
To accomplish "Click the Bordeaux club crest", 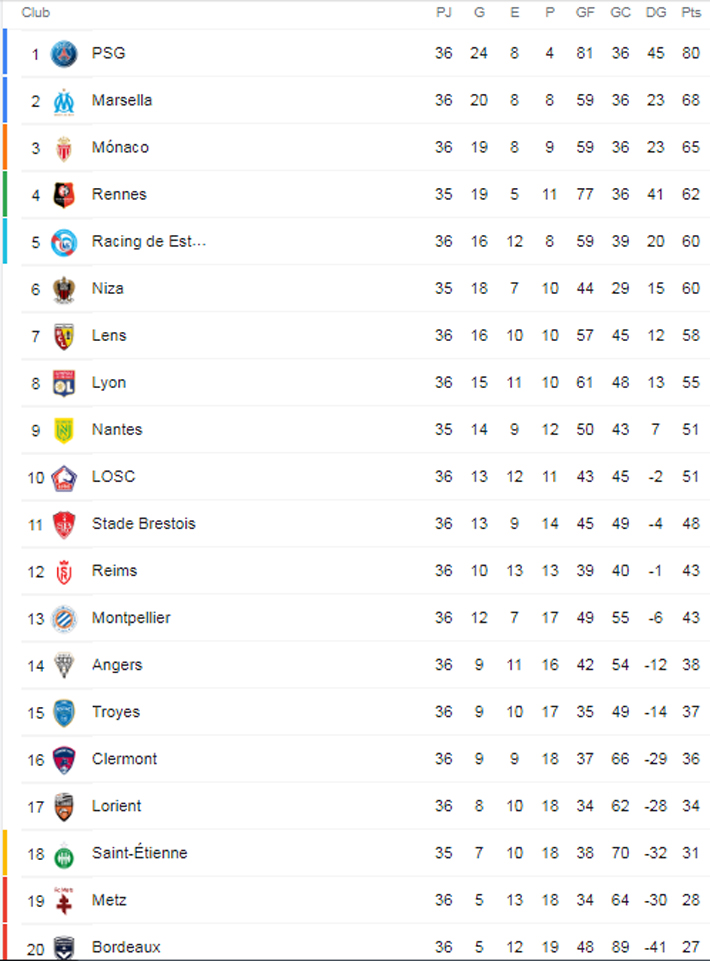I will point(64,947).
